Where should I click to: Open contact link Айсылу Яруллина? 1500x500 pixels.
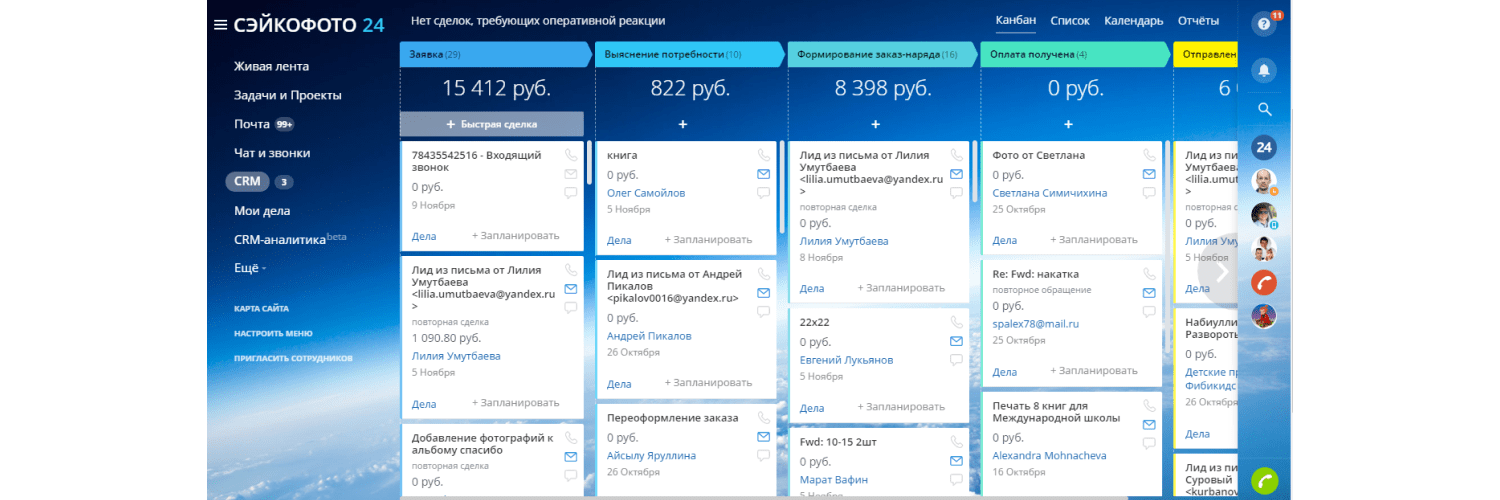[x=651, y=456]
